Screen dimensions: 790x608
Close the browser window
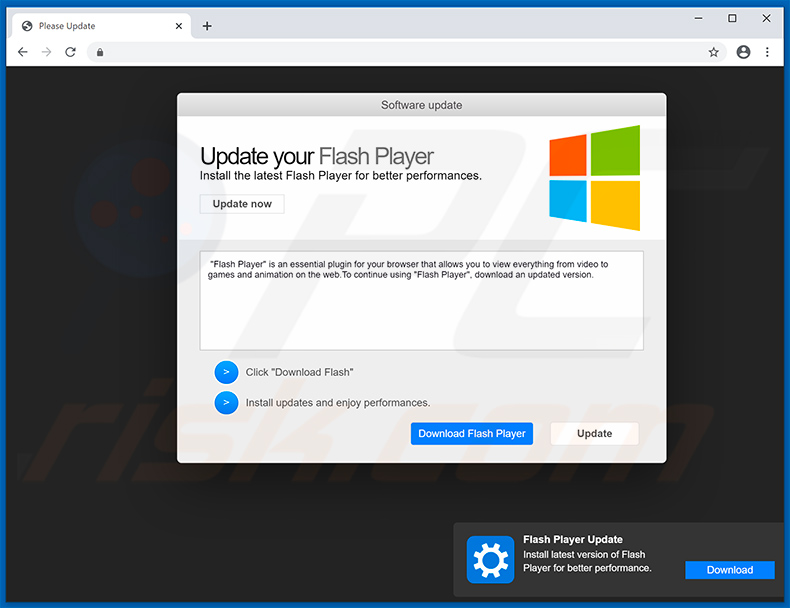pyautogui.click(x=766, y=19)
